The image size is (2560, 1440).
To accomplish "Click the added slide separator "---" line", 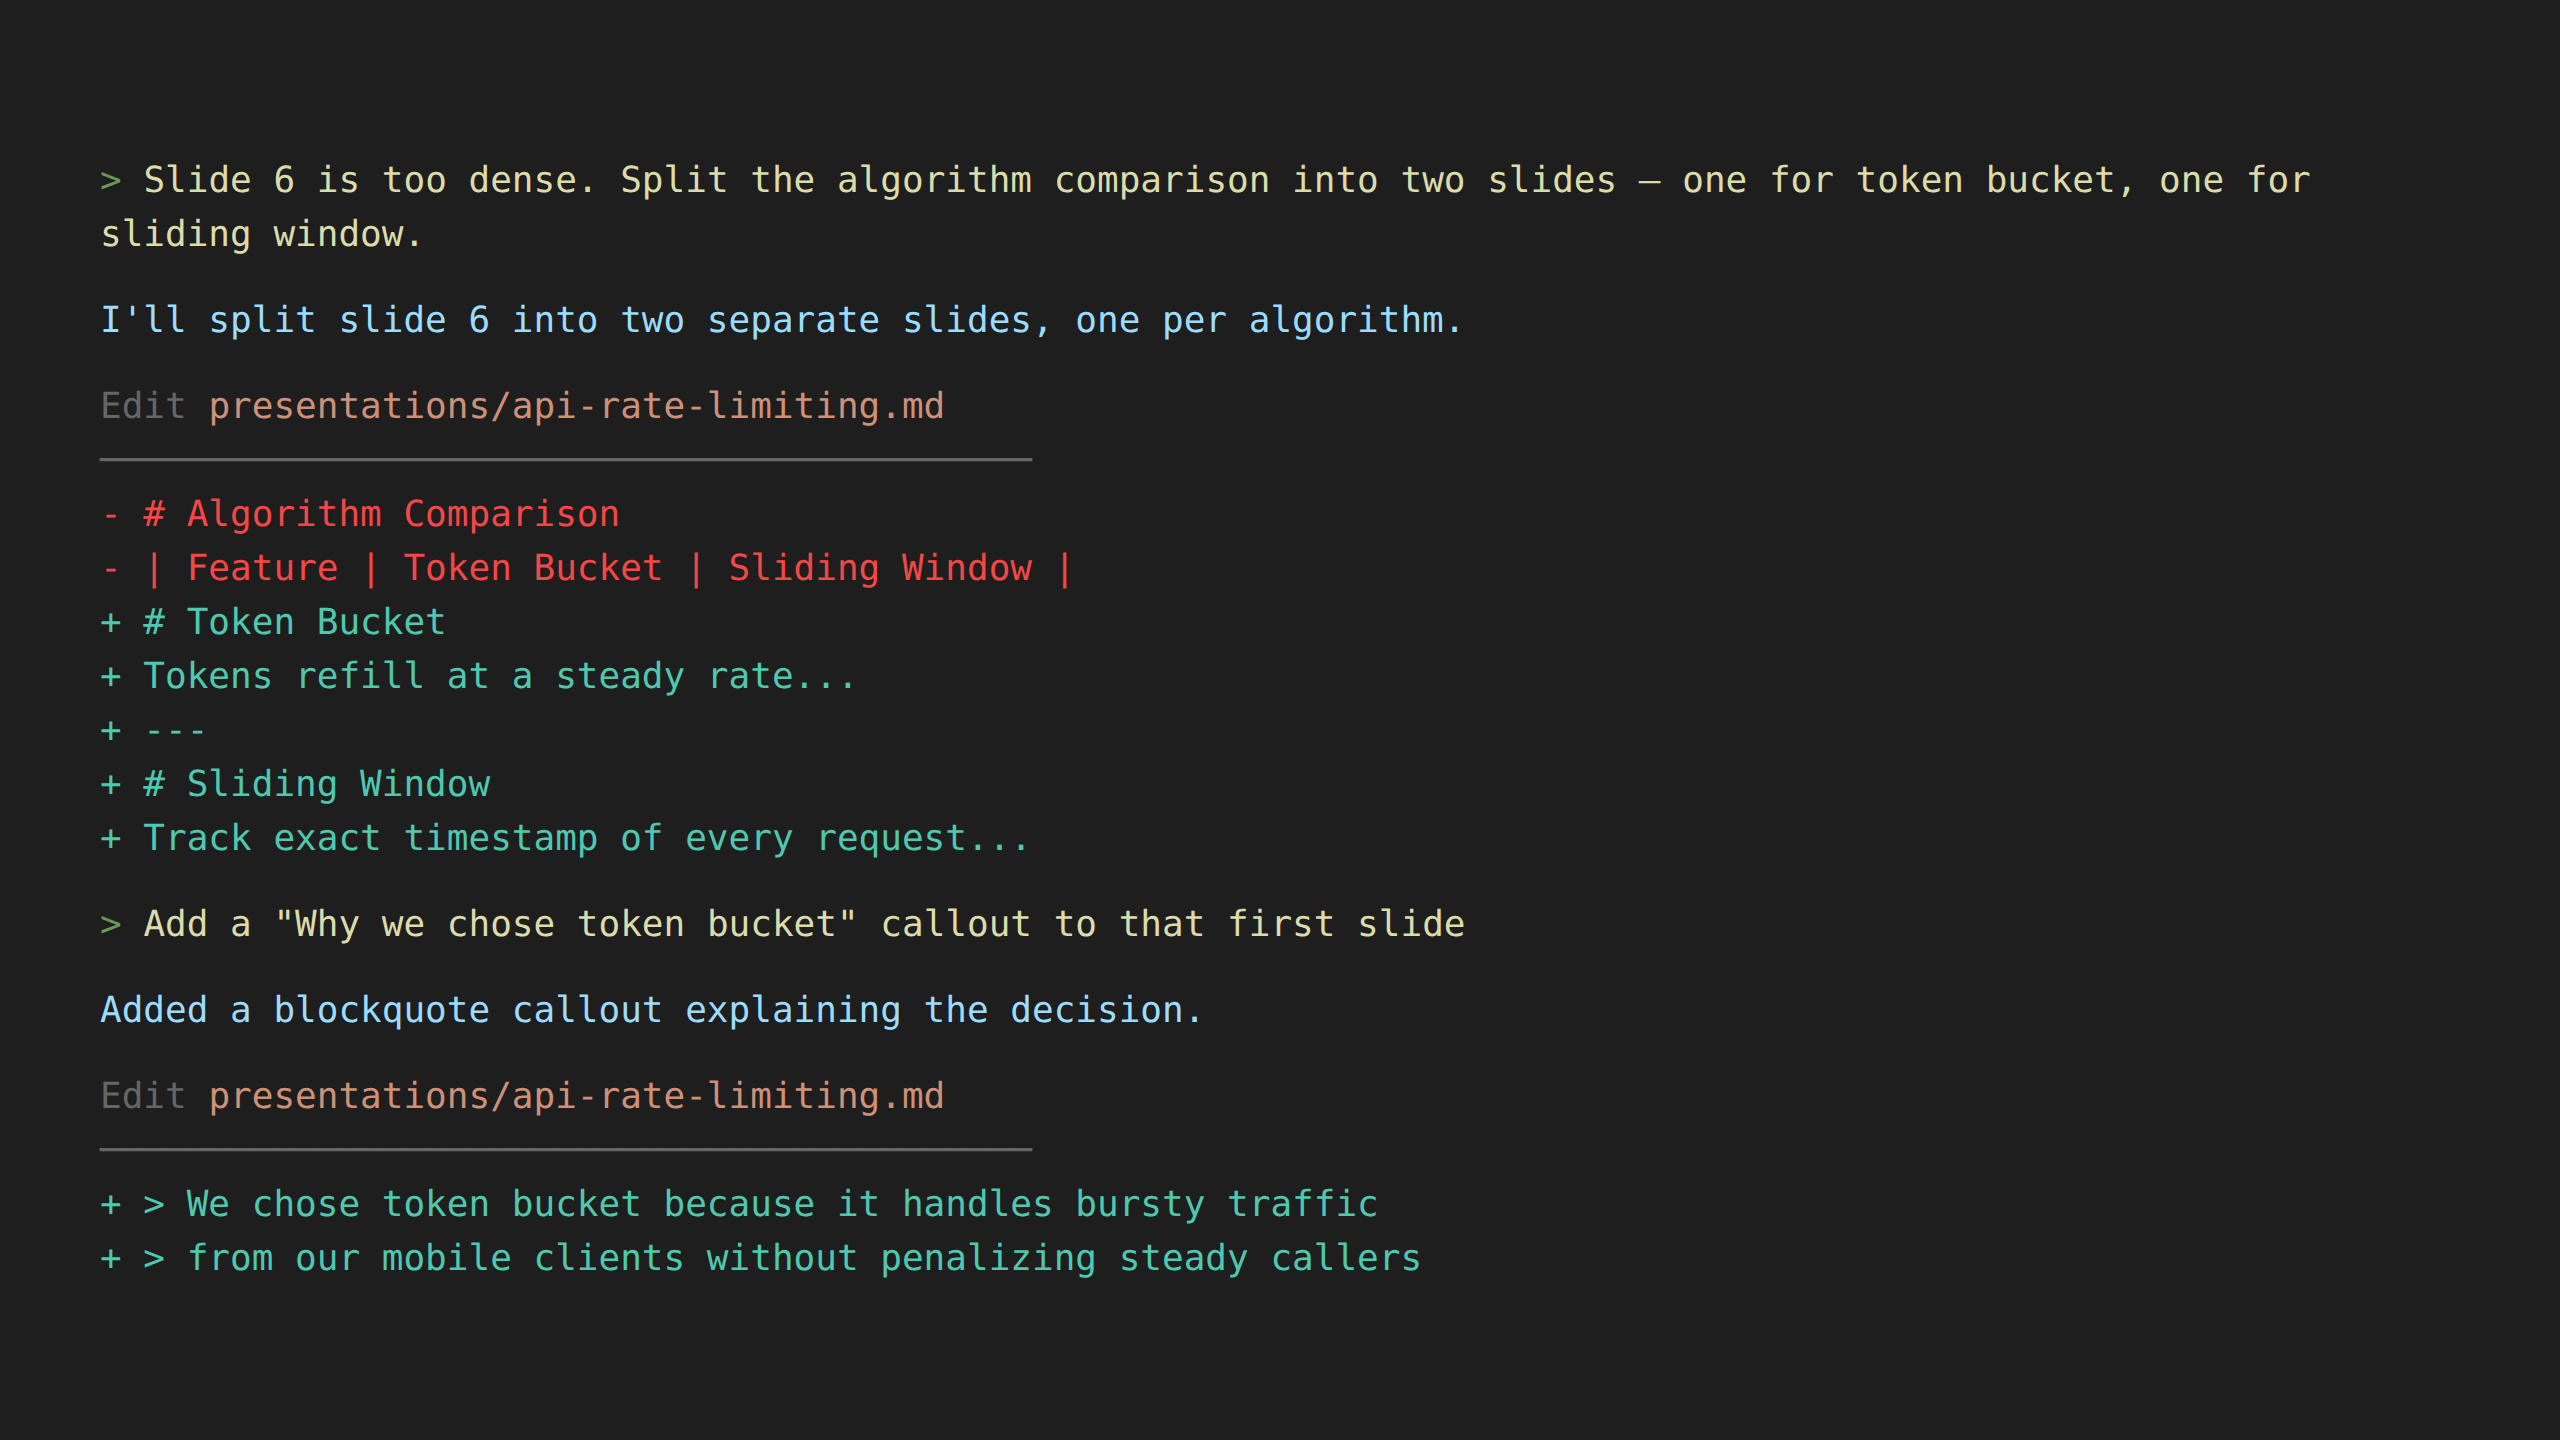I will click(x=174, y=731).
